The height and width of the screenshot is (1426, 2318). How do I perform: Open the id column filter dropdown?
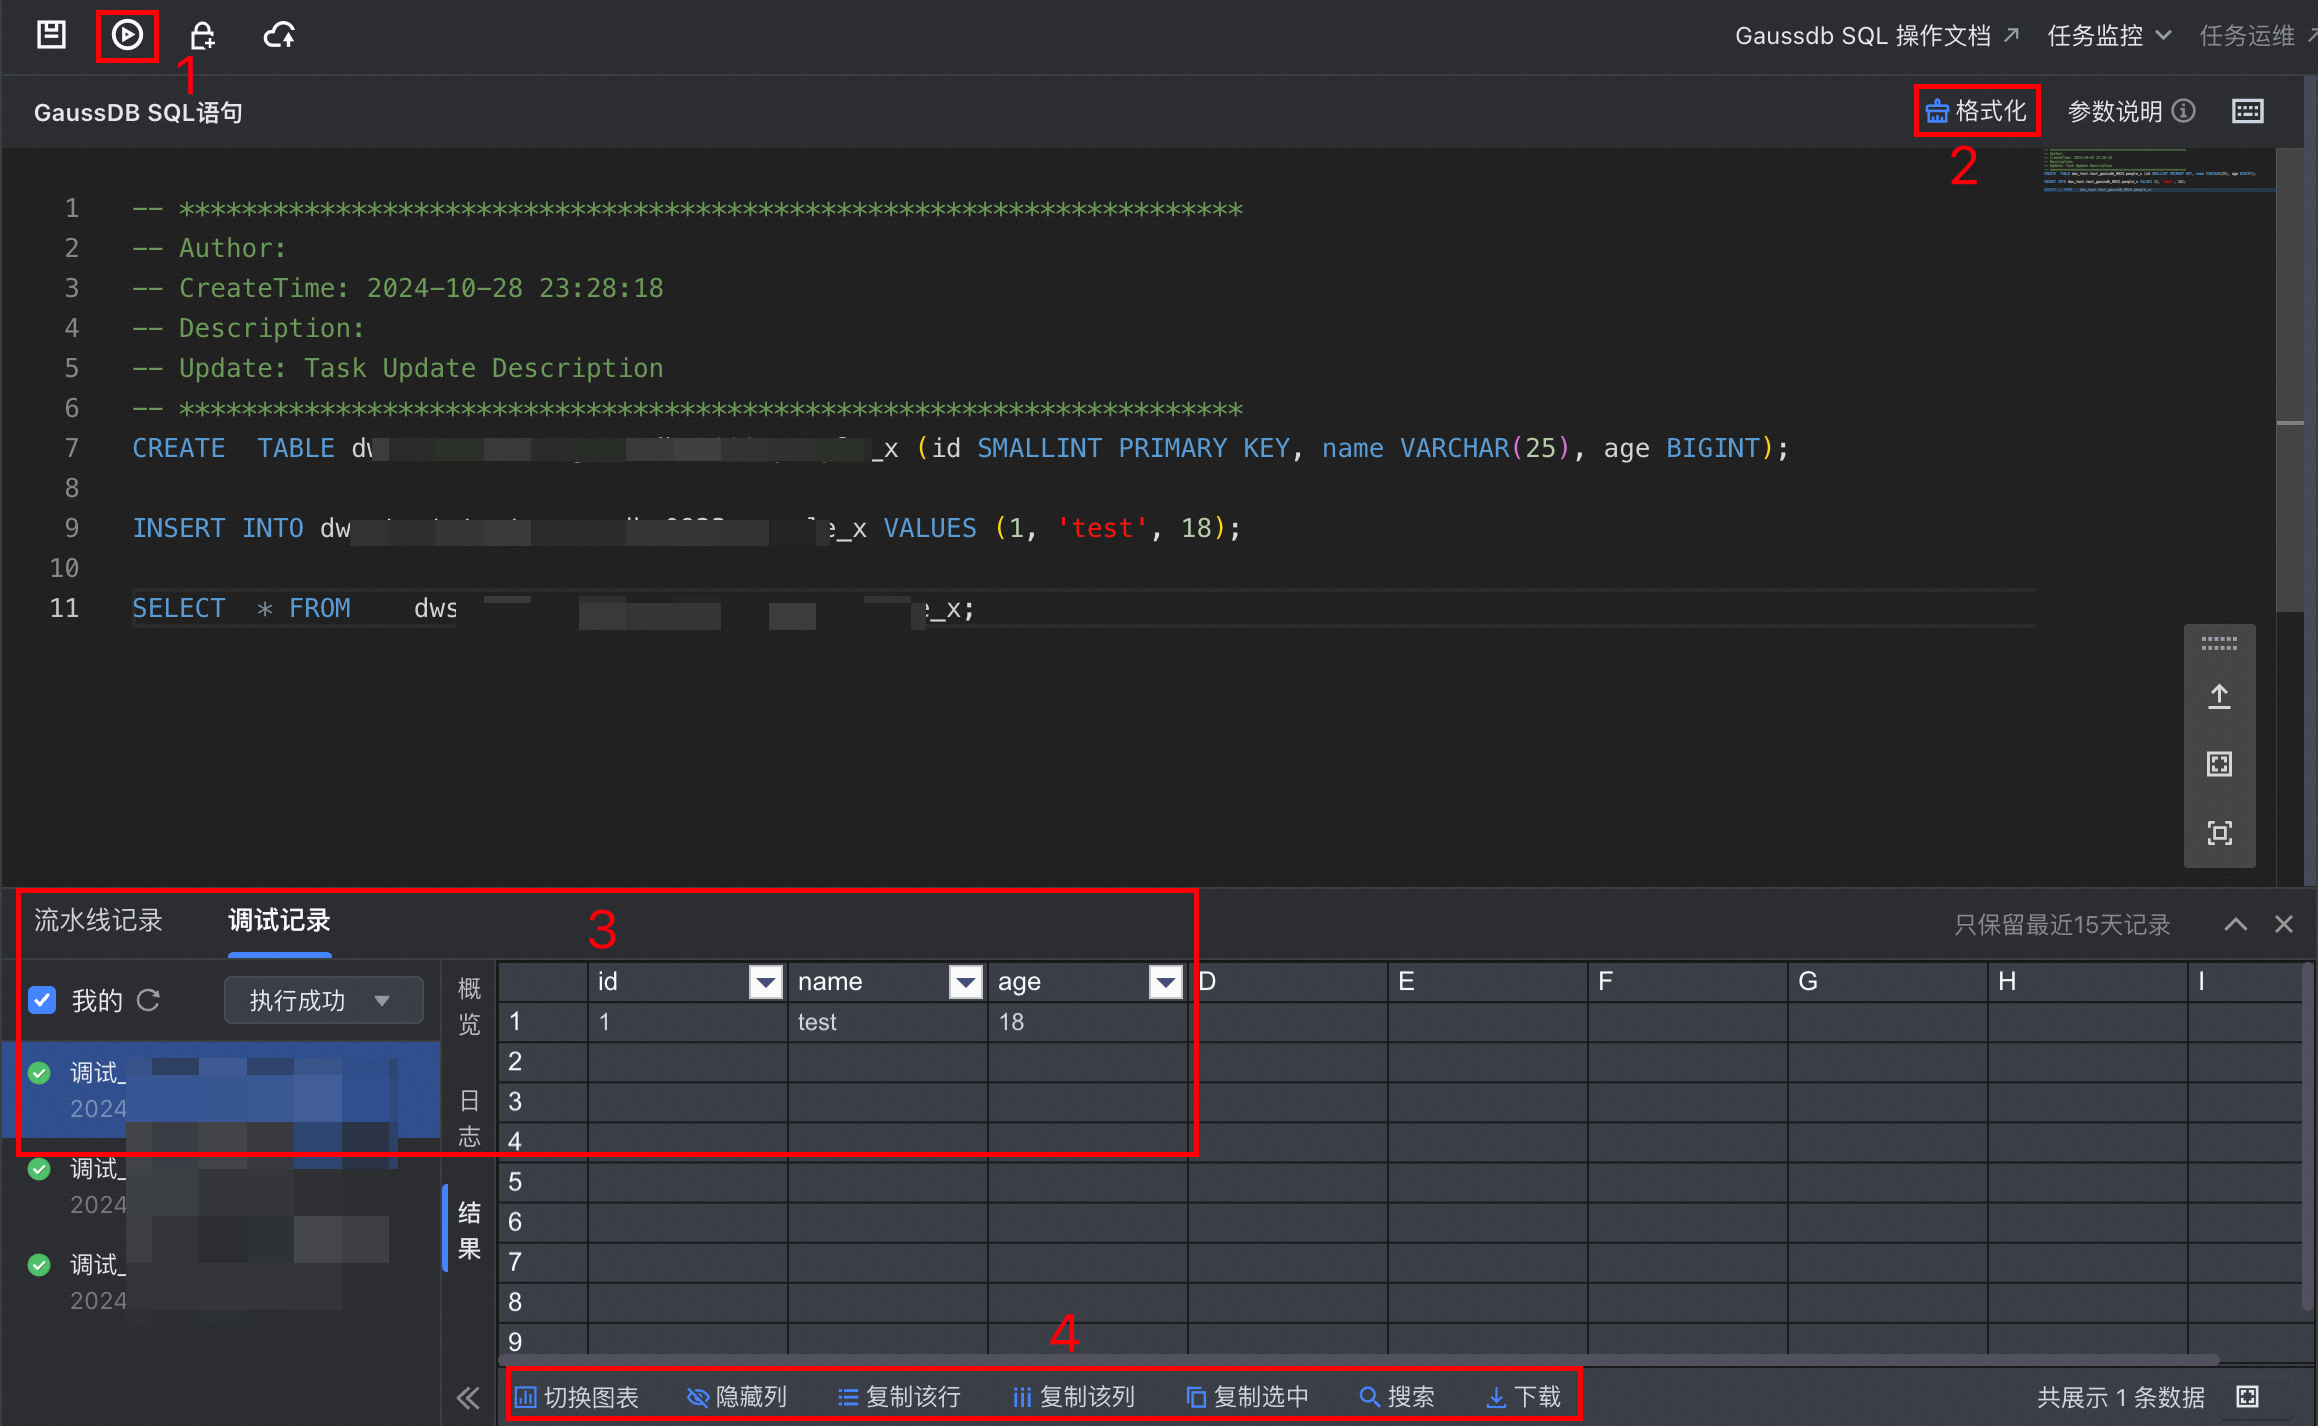[x=765, y=982]
